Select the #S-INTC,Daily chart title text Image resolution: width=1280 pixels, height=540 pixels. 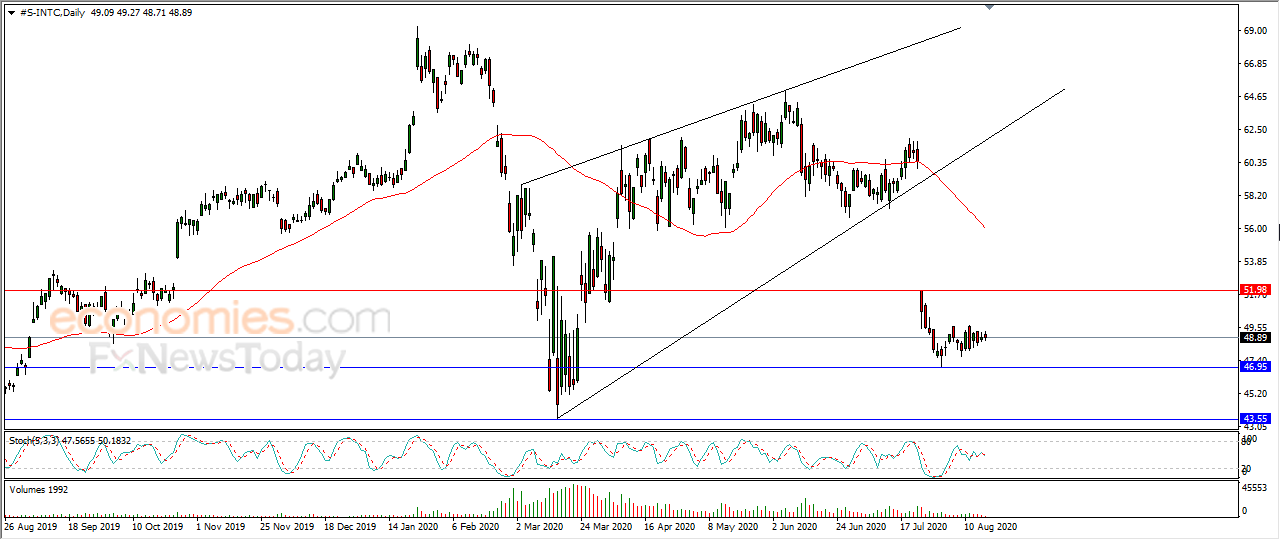click(x=53, y=11)
